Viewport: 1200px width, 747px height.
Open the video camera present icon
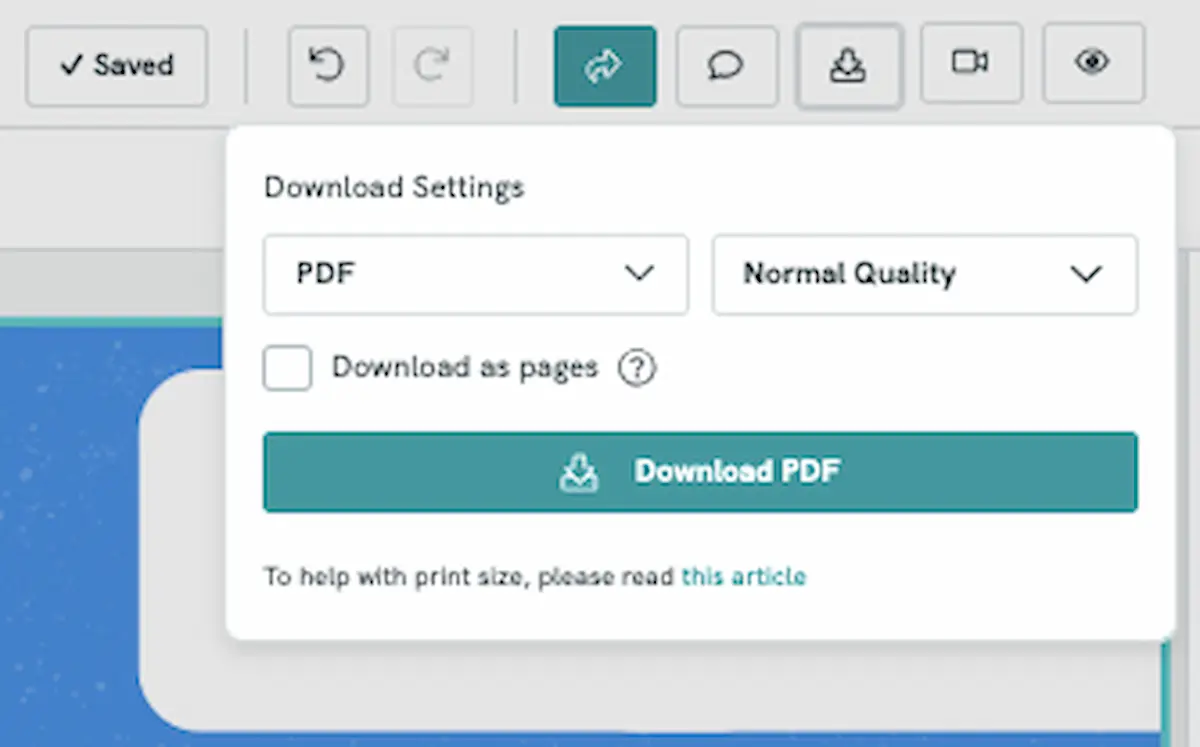click(971, 64)
